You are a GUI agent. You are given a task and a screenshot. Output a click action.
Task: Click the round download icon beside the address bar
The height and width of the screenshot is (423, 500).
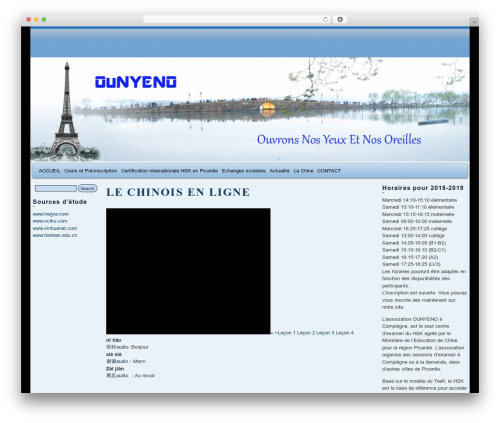[x=340, y=19]
